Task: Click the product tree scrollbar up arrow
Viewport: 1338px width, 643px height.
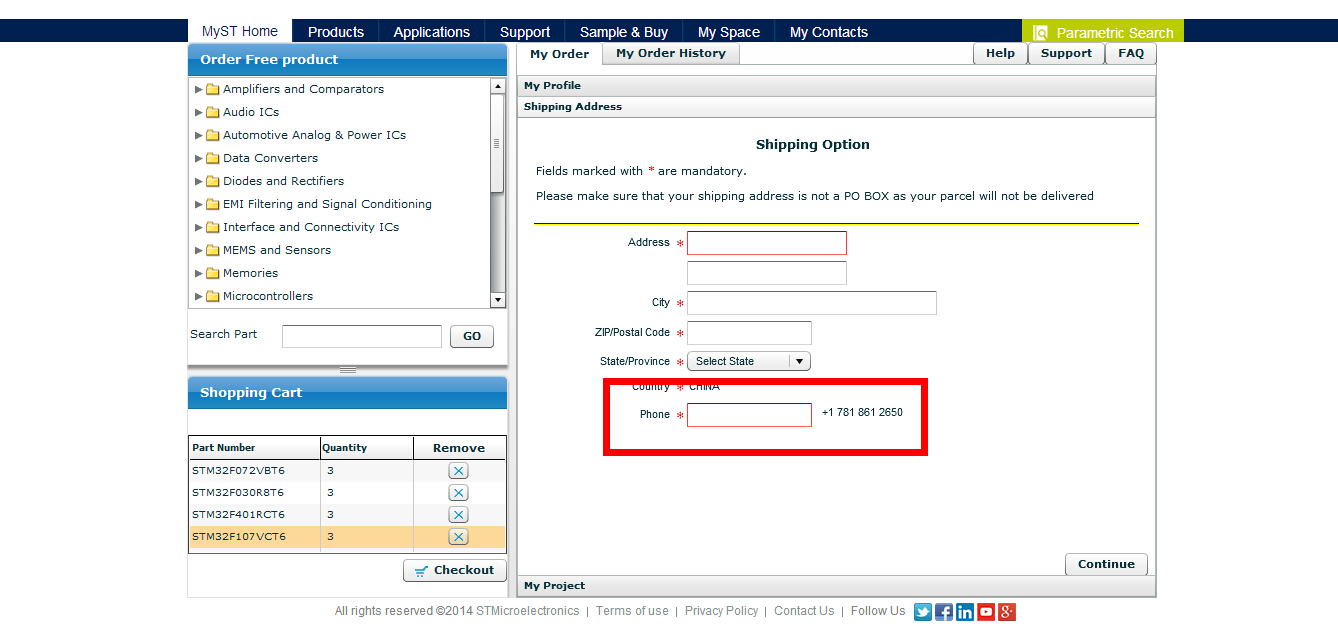Action: [x=498, y=86]
